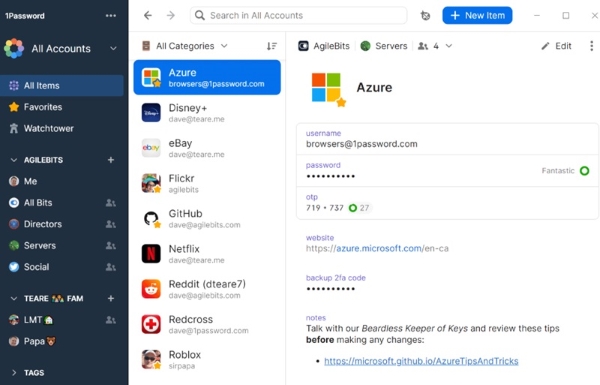Open the All Categories filter dropdown
This screenshot has width=600, height=385.
(x=185, y=46)
